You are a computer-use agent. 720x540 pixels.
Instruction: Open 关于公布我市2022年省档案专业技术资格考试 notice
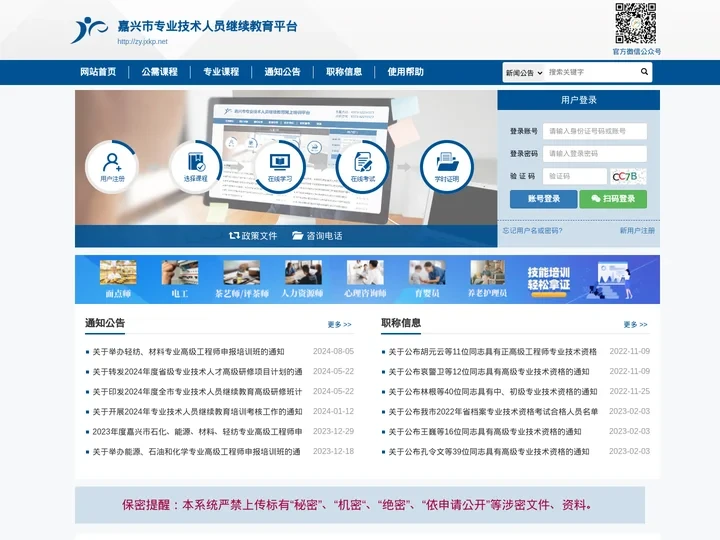click(493, 412)
